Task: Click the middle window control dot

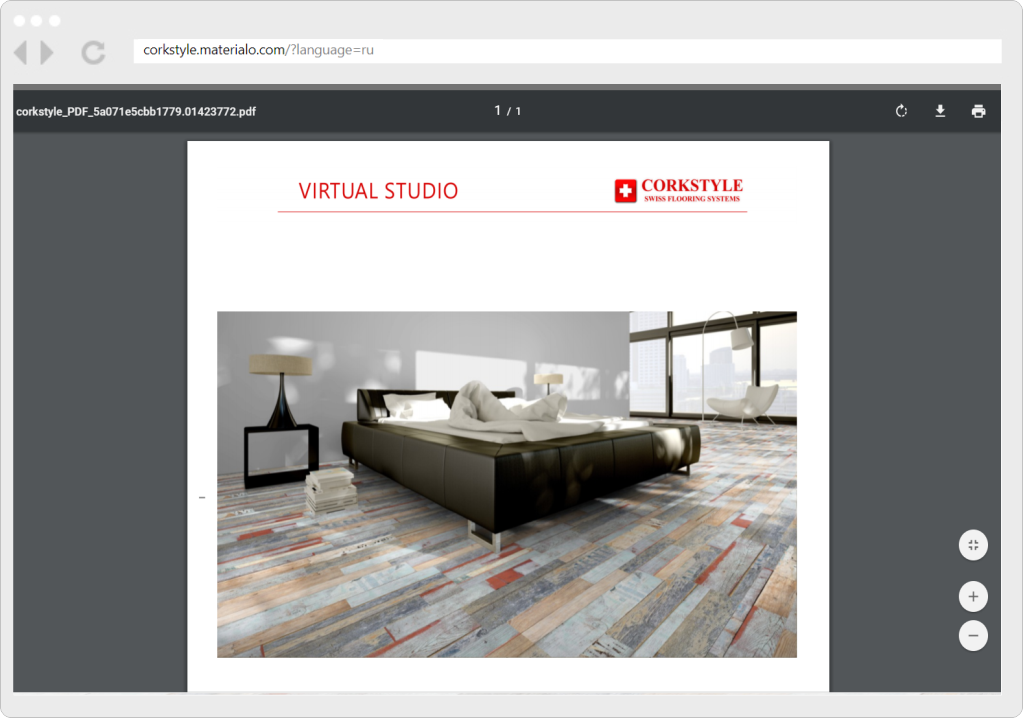Action: pyautogui.click(x=36, y=20)
